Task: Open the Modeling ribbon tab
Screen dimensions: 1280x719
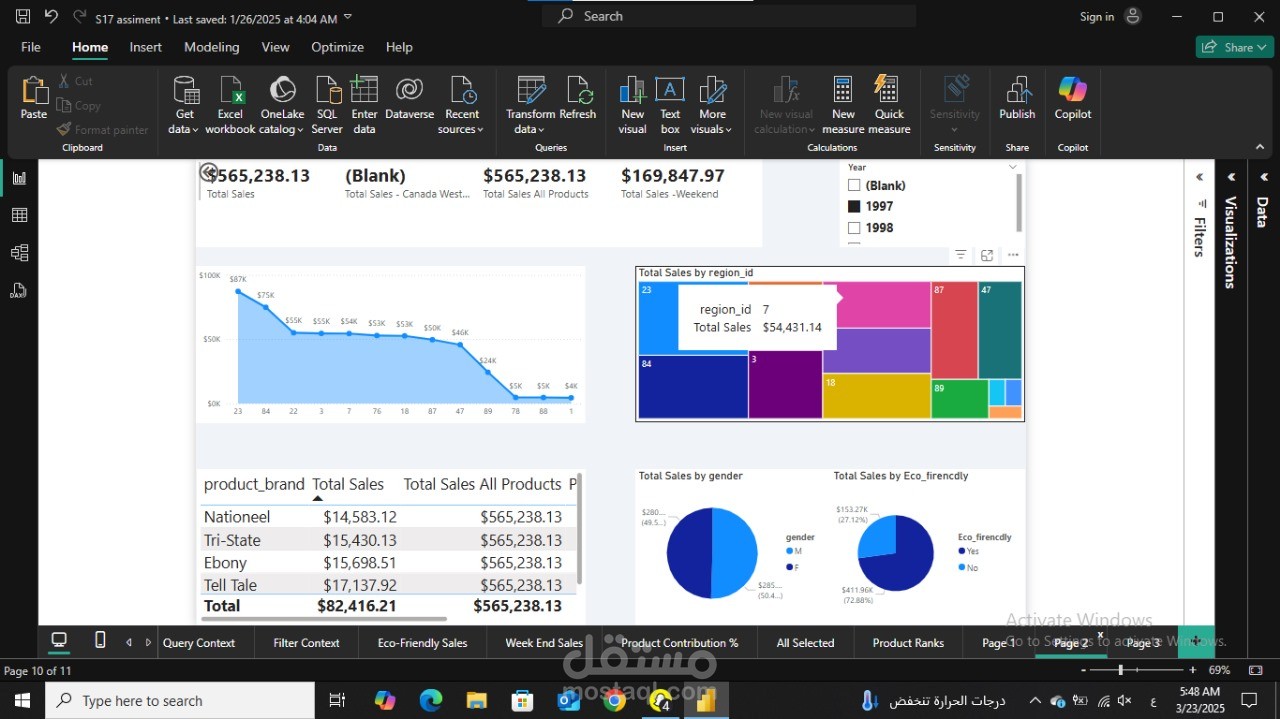Action: [x=212, y=47]
